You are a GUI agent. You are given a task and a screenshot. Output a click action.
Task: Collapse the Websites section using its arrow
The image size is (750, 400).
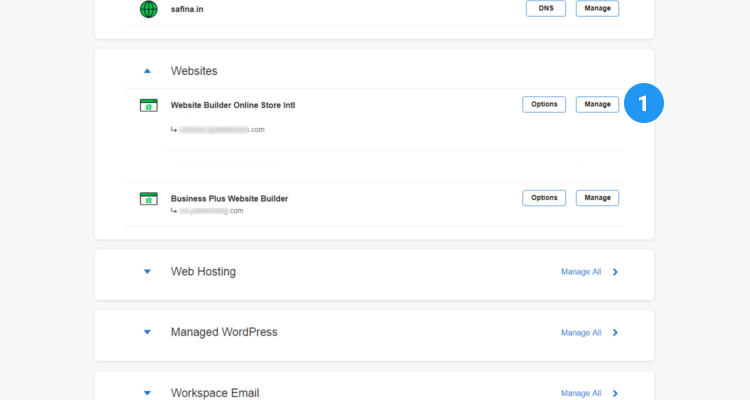pyautogui.click(x=148, y=71)
